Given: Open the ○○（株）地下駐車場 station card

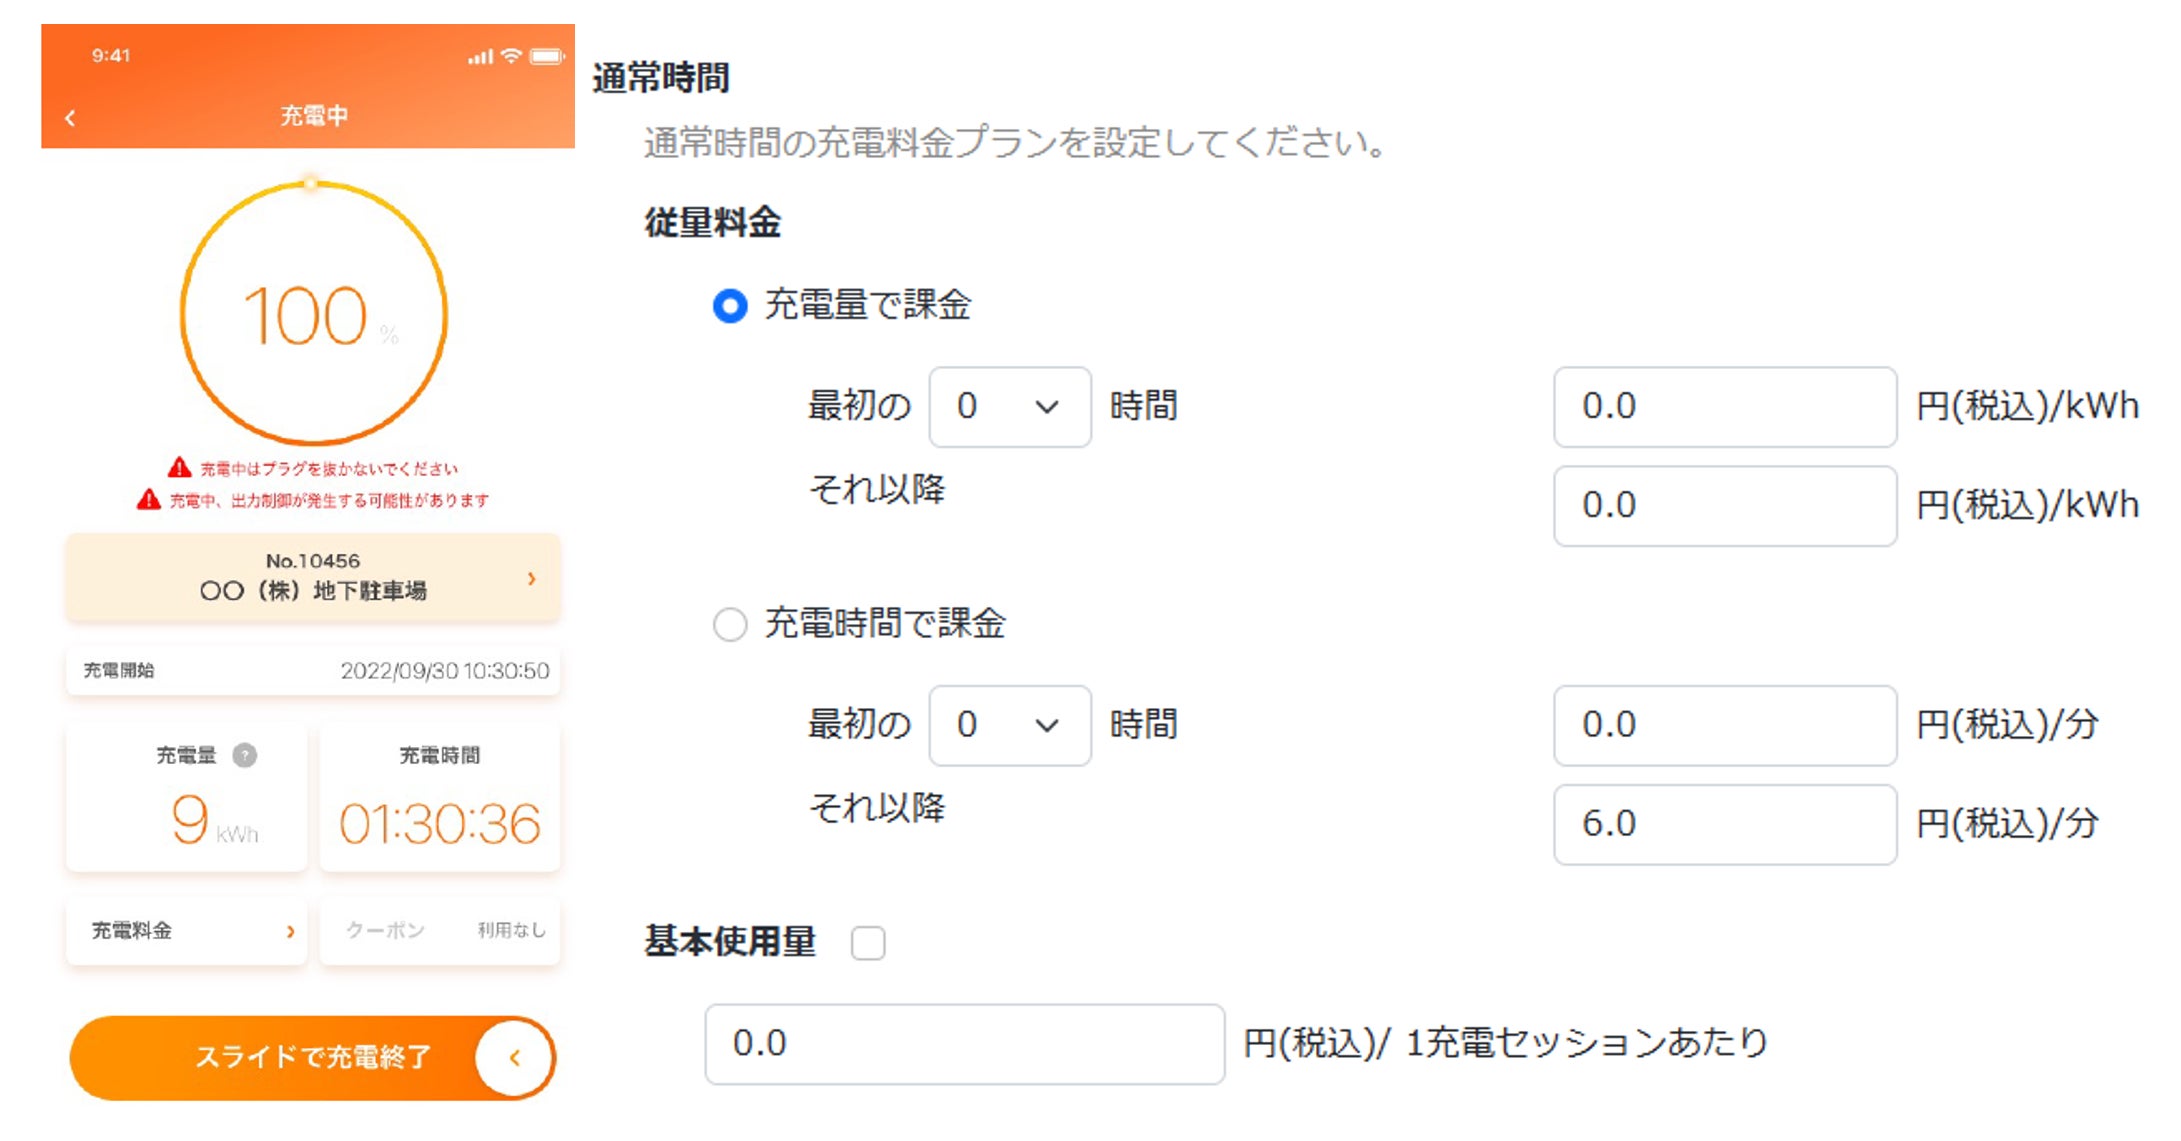Looking at the screenshot, I should coord(313,577).
